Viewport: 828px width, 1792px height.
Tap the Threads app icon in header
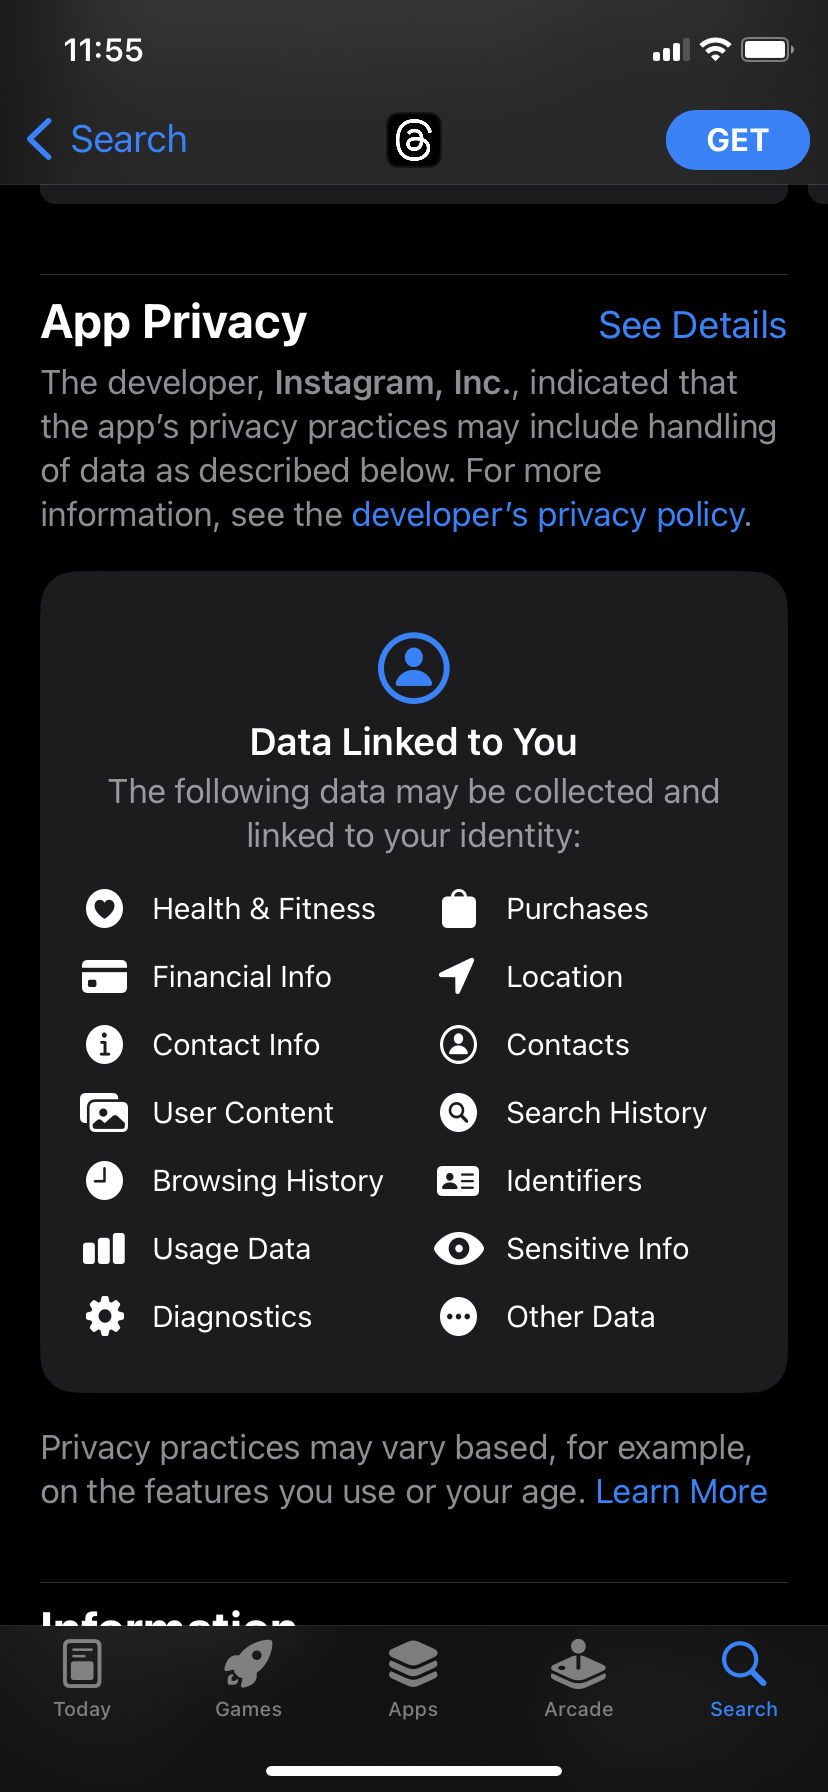[413, 140]
